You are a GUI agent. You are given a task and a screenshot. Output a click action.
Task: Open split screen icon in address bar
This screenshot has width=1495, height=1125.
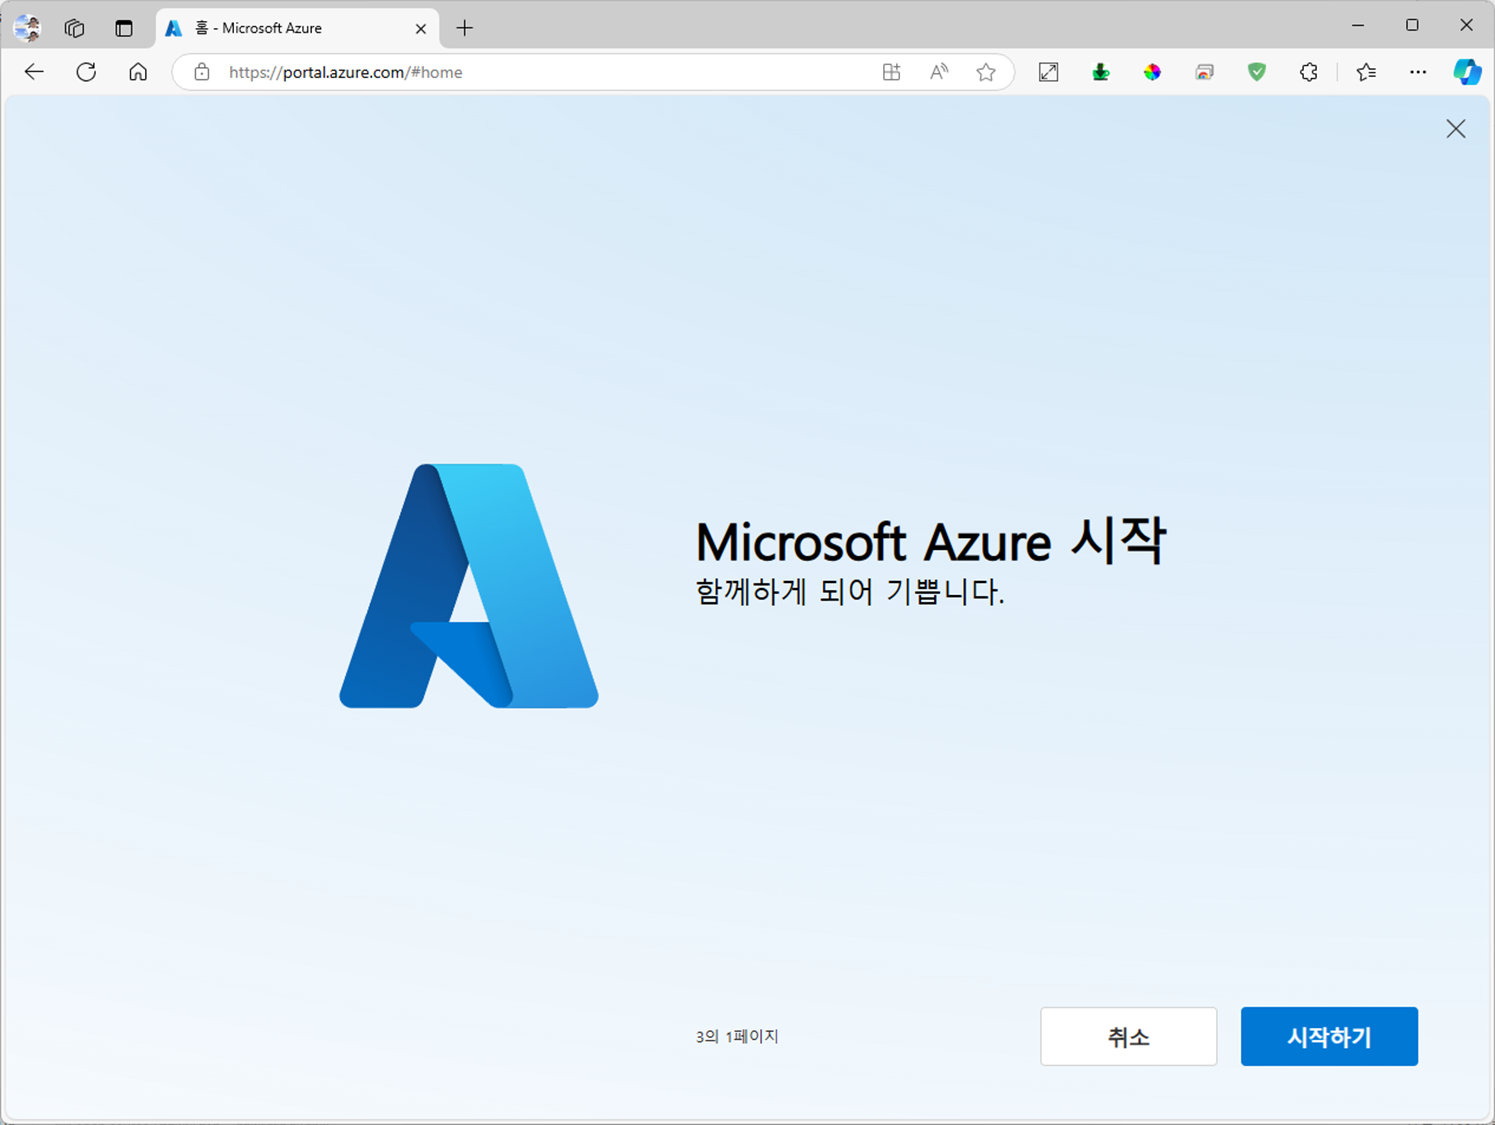891,72
